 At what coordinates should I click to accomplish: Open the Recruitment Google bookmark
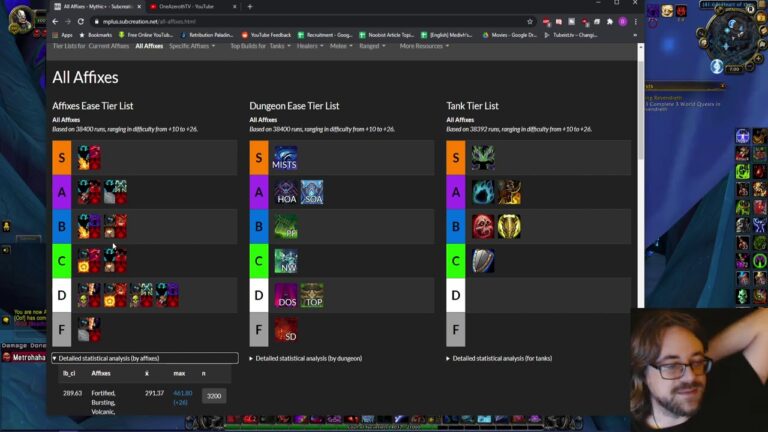(325, 35)
